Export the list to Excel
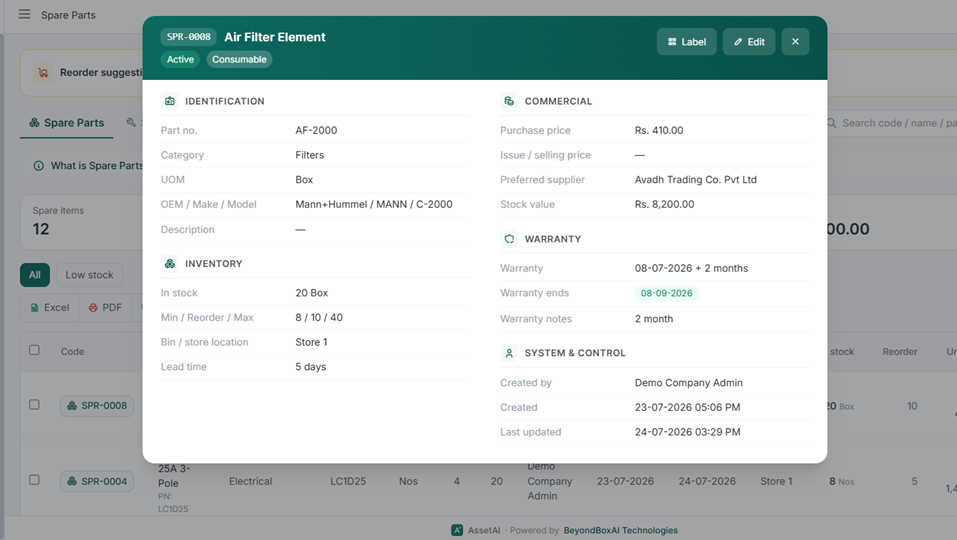The width and height of the screenshot is (957, 540). [x=50, y=308]
